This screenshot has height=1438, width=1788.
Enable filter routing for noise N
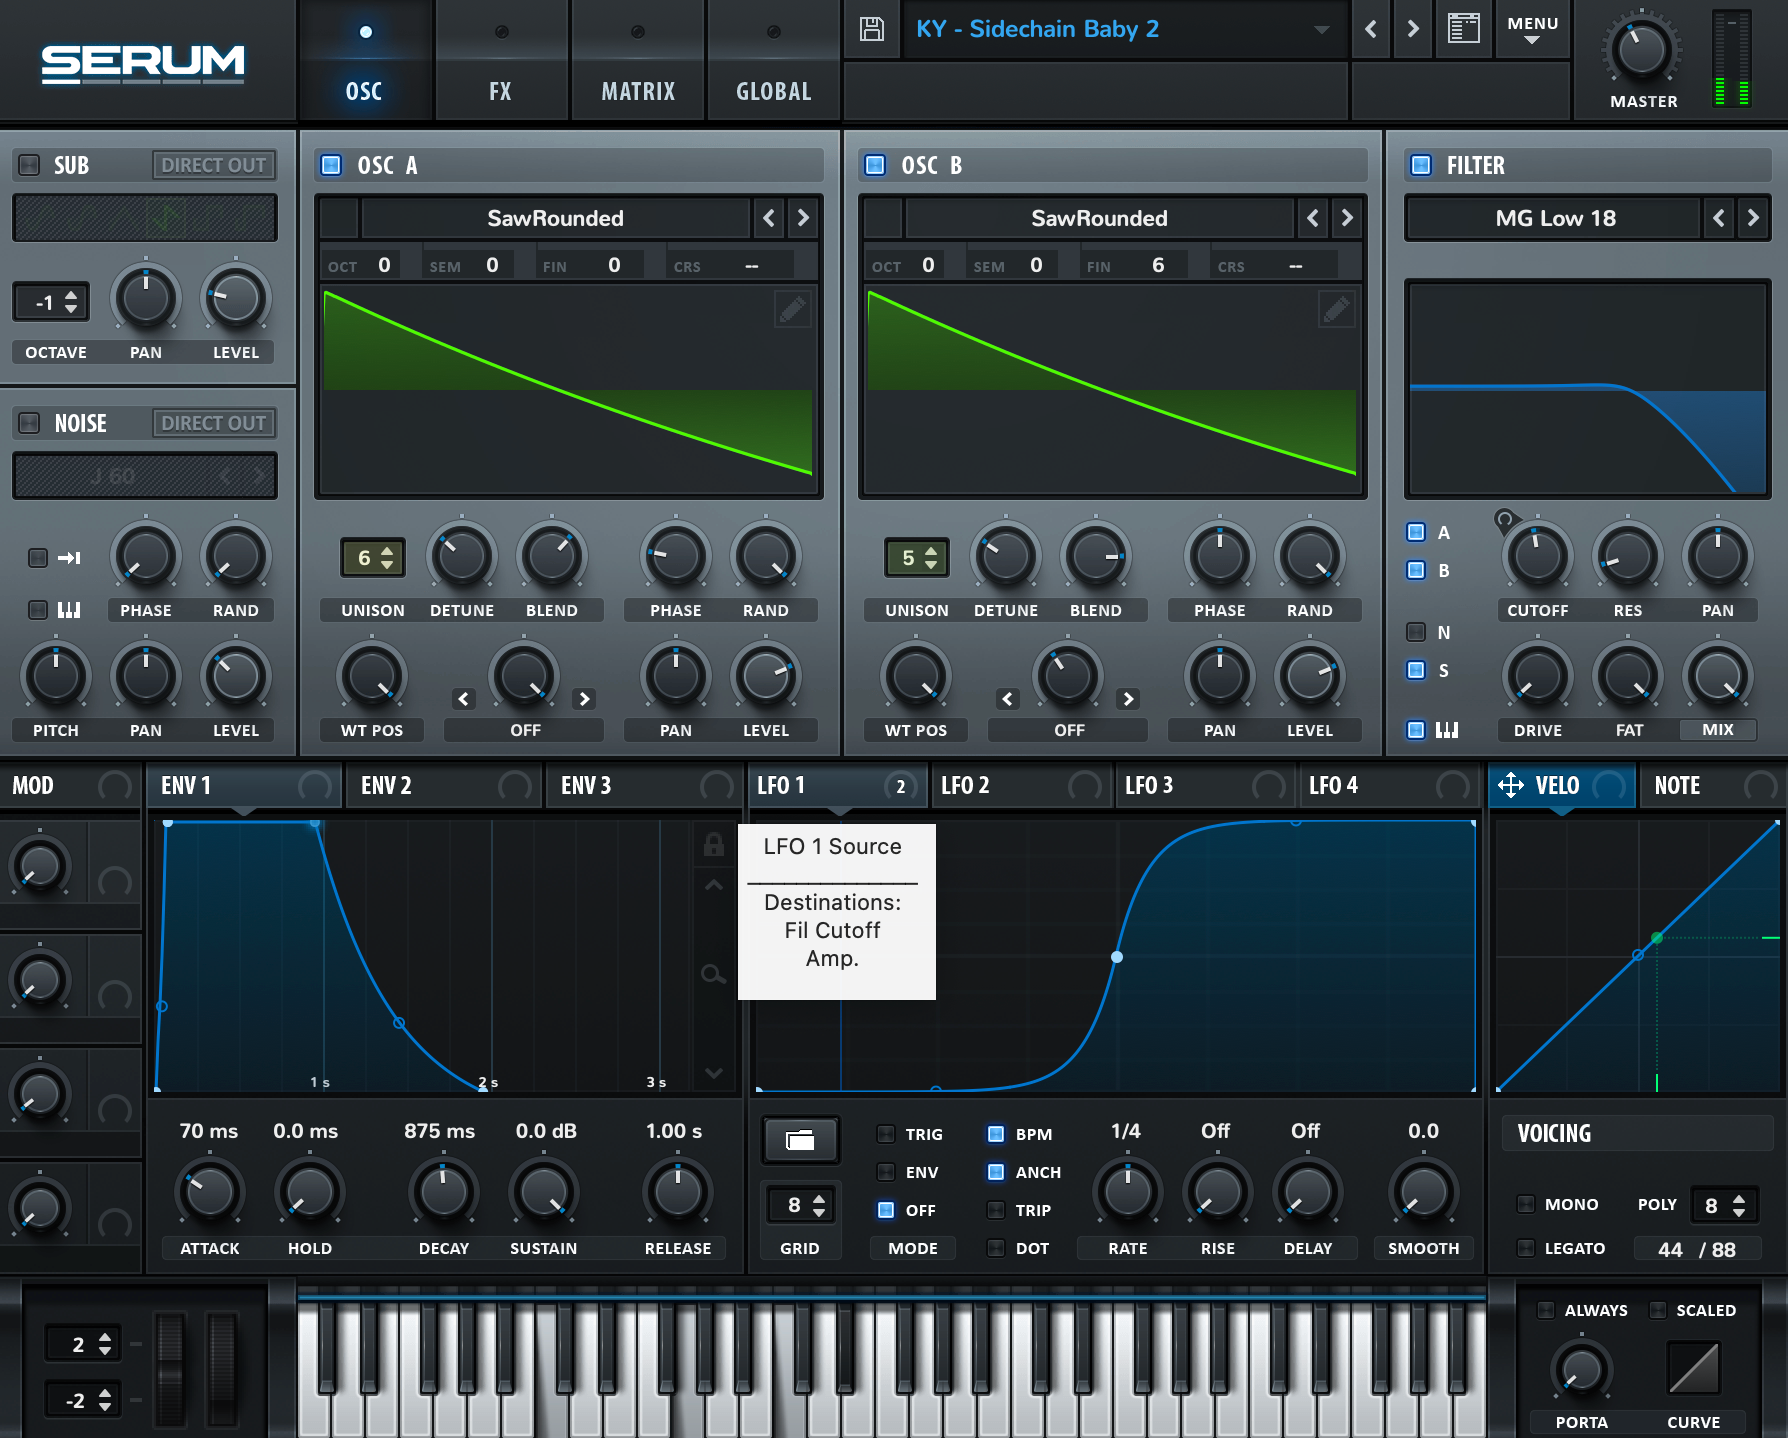tap(1416, 632)
